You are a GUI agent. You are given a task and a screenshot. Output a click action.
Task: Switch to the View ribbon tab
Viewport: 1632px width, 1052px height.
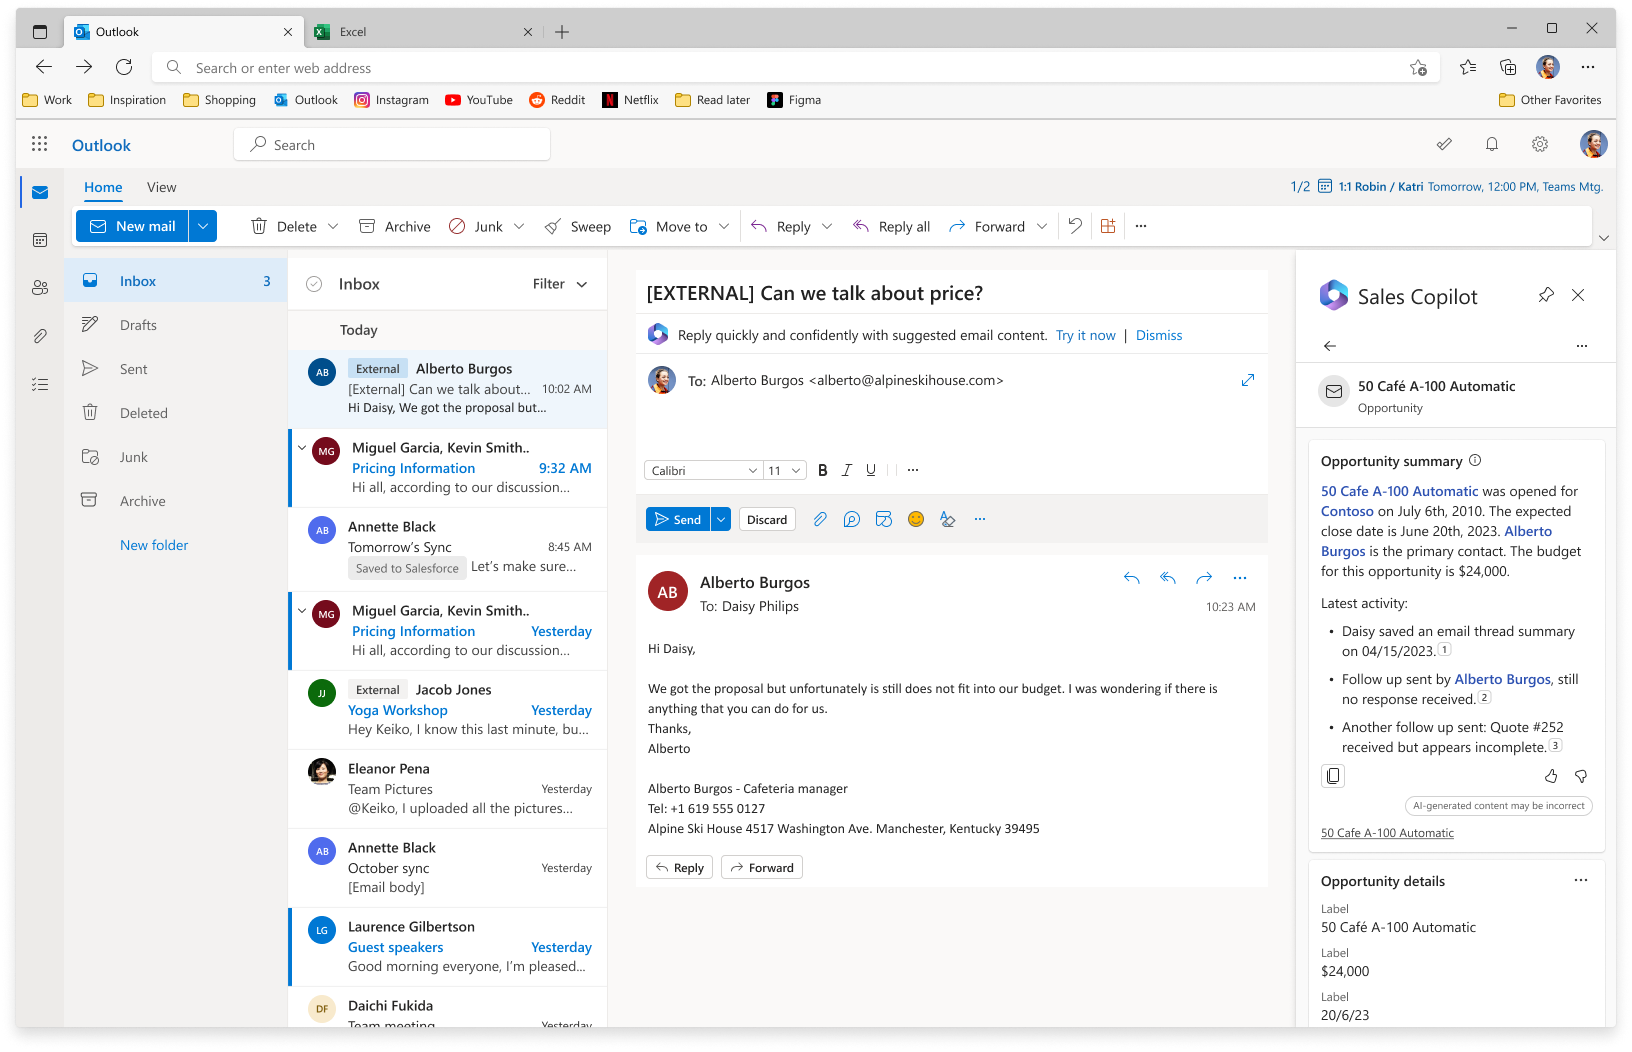(x=161, y=187)
